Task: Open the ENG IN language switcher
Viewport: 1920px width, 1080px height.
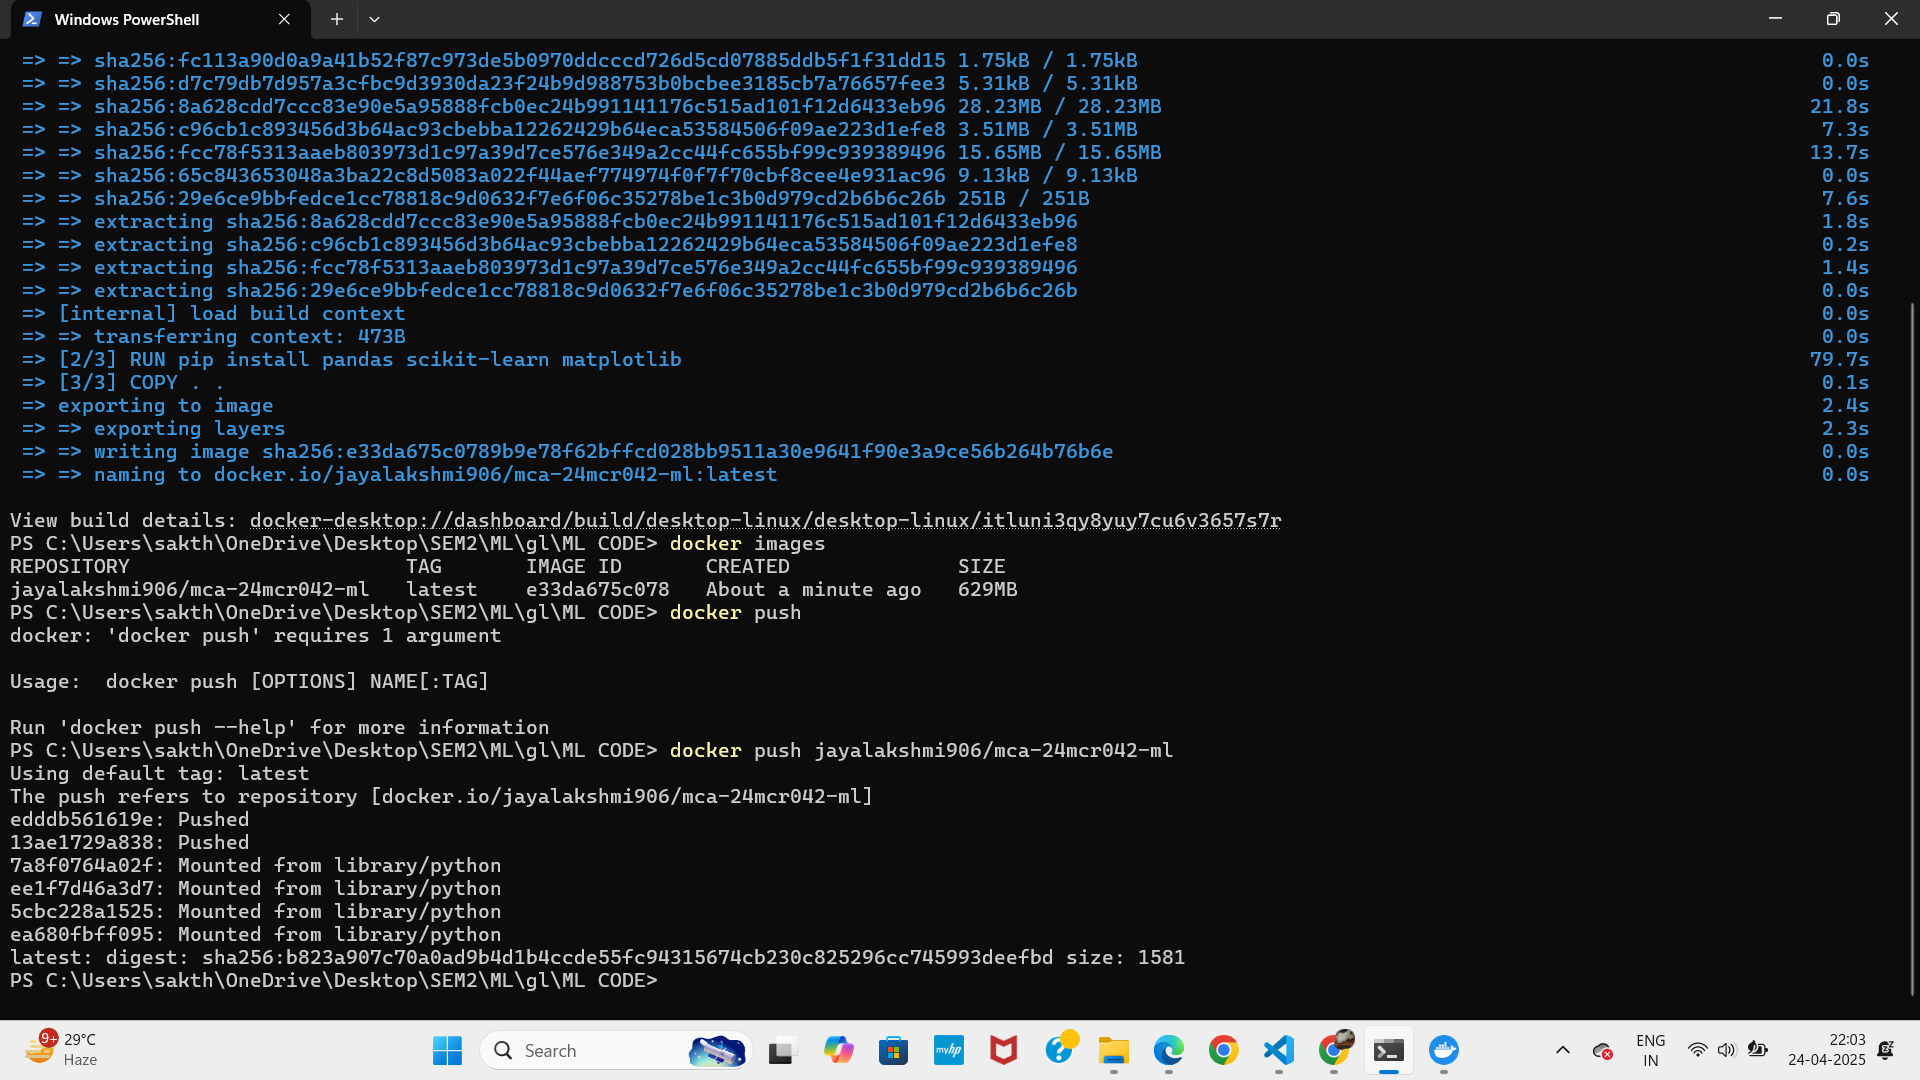Action: pyautogui.click(x=1650, y=1050)
